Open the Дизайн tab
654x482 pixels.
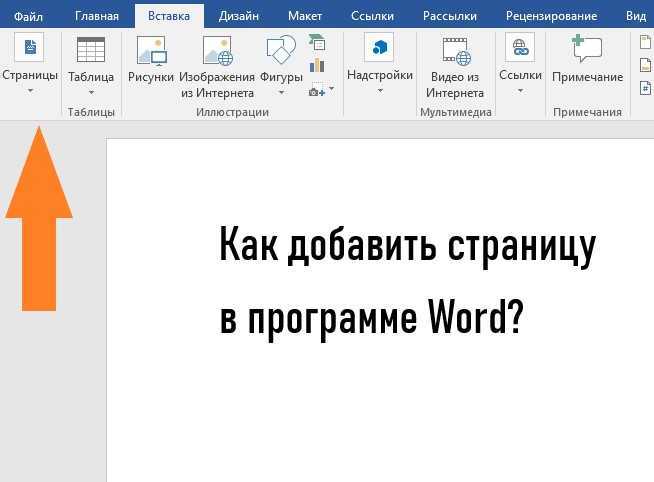[239, 16]
